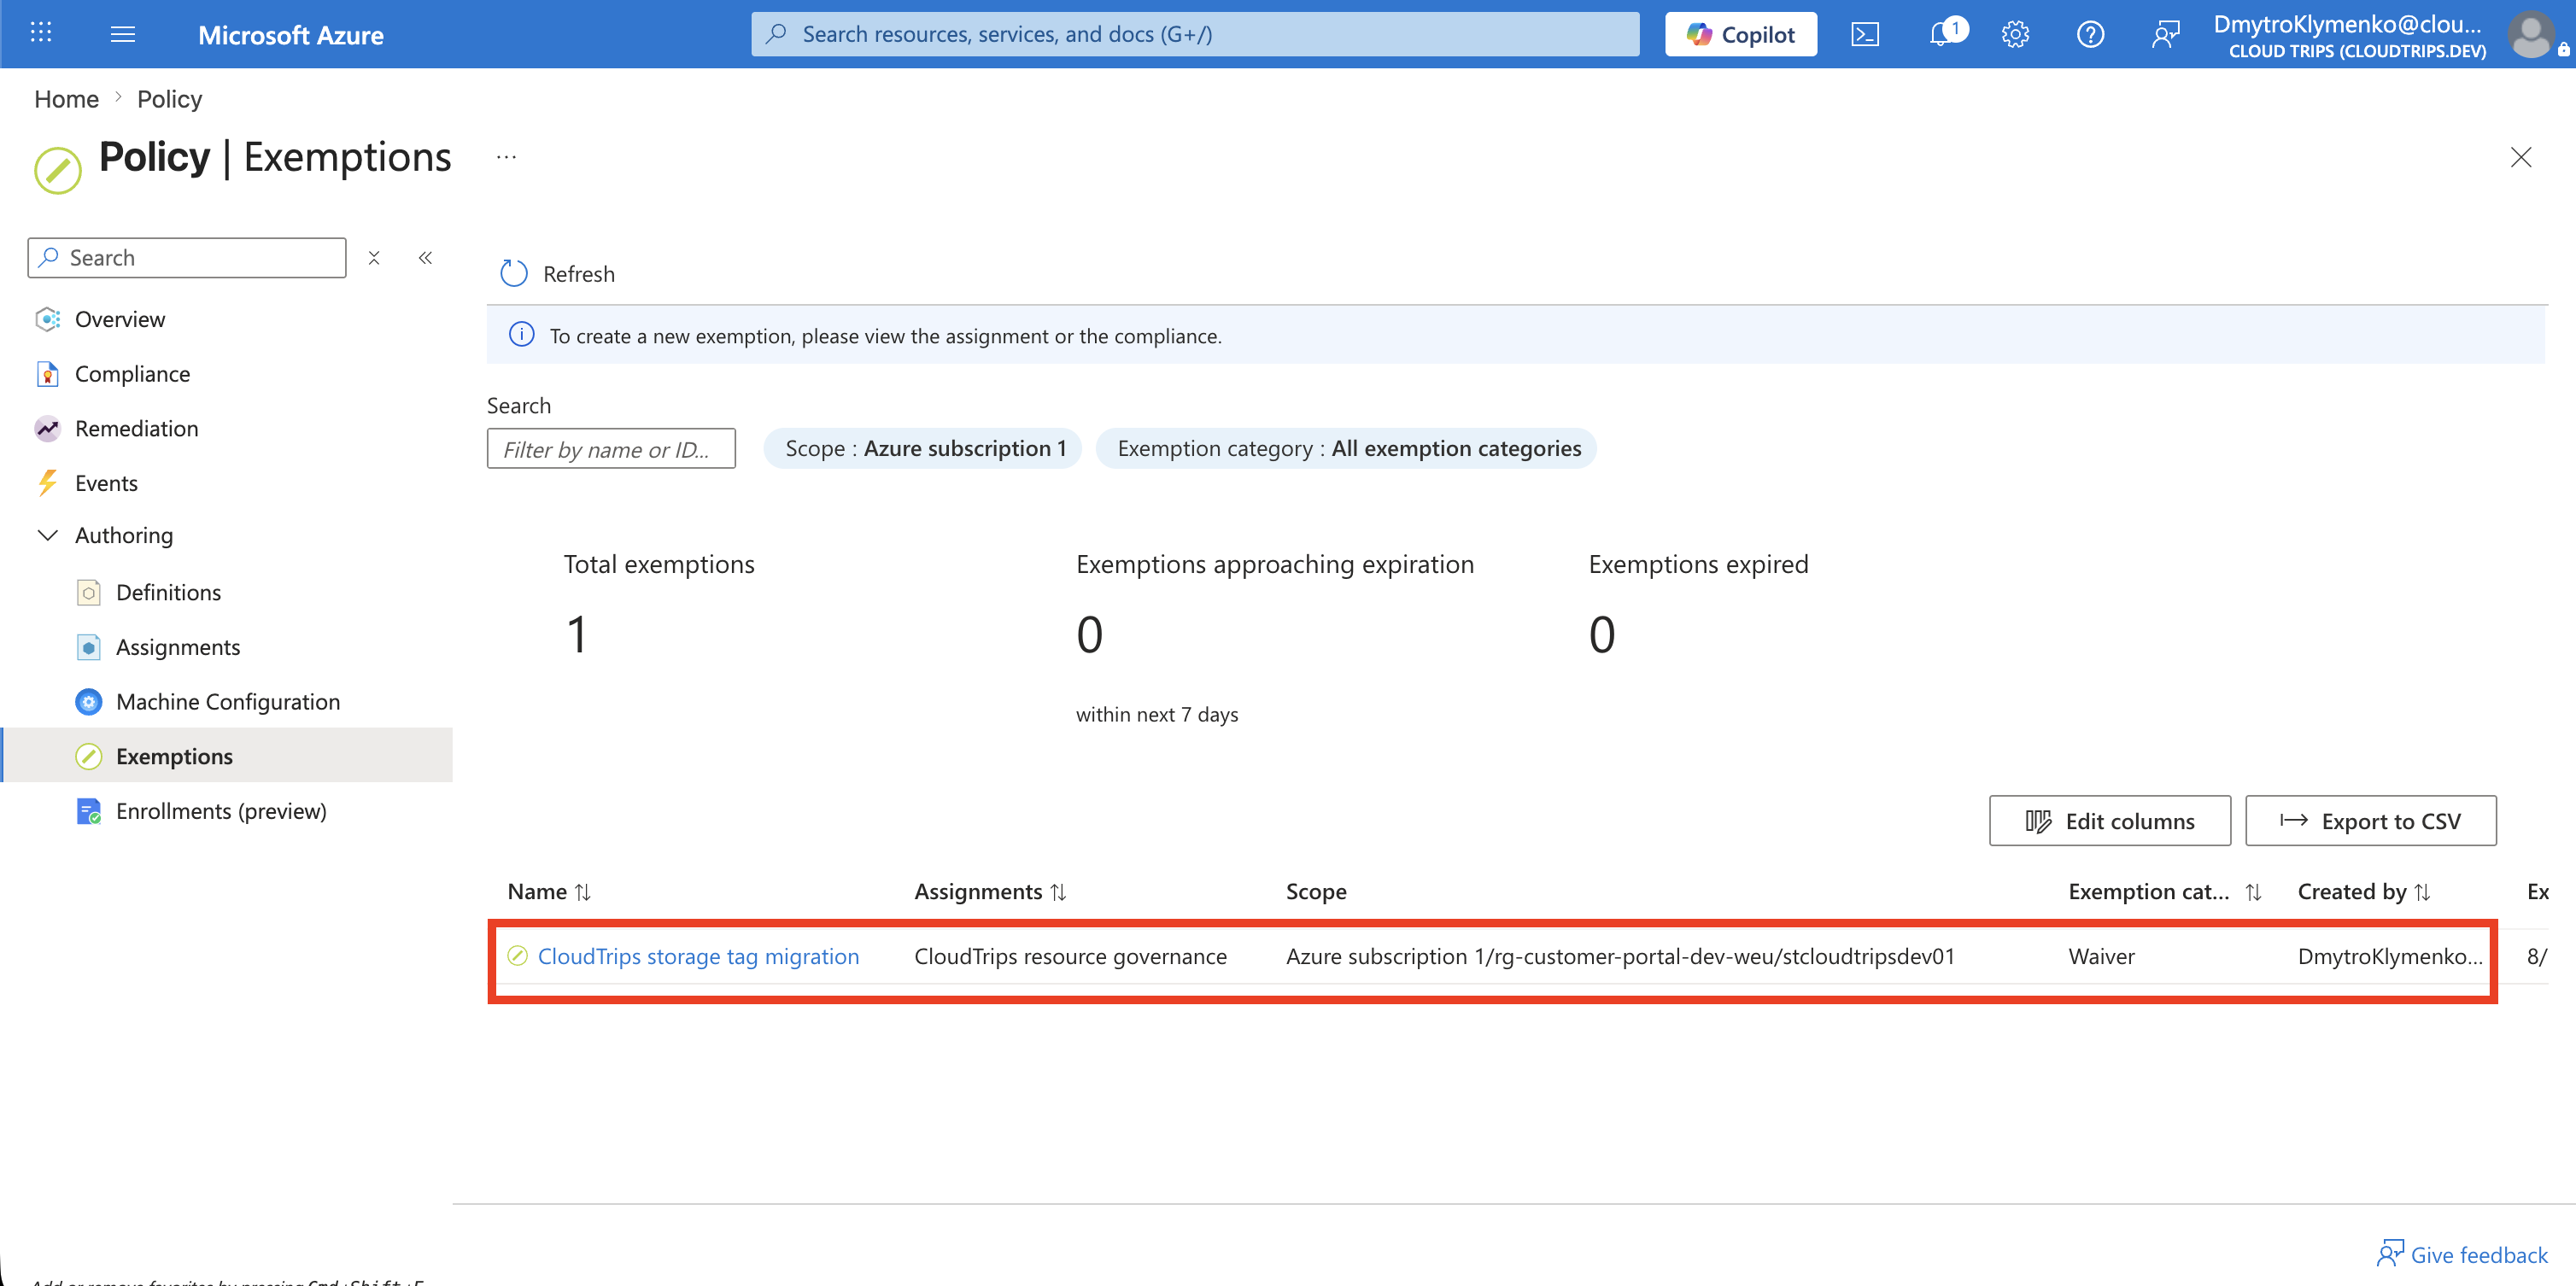This screenshot has width=2576, height=1286.
Task: Click the Enrollments icon
Action: click(x=89, y=811)
